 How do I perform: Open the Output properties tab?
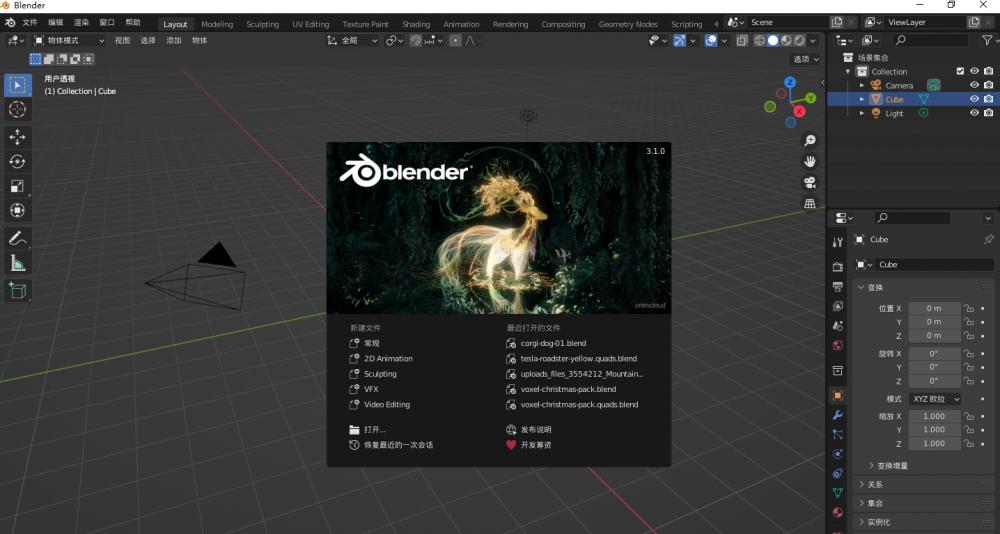click(x=838, y=286)
